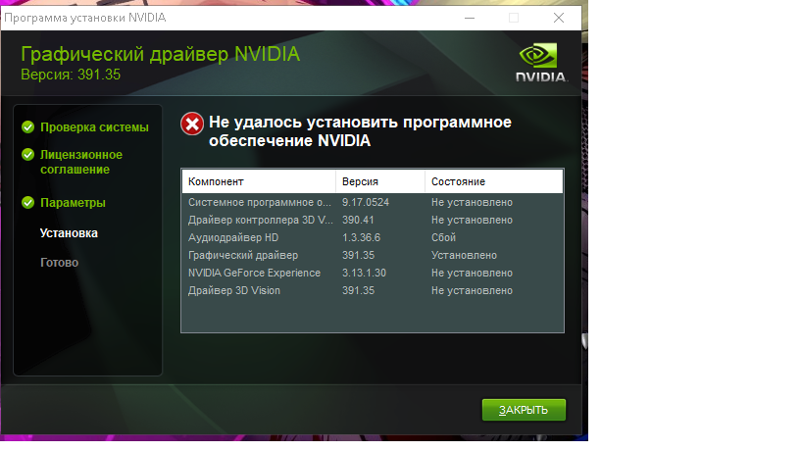Select the NVIDIA GeForce Experience row
800x451 pixels.
372,273
